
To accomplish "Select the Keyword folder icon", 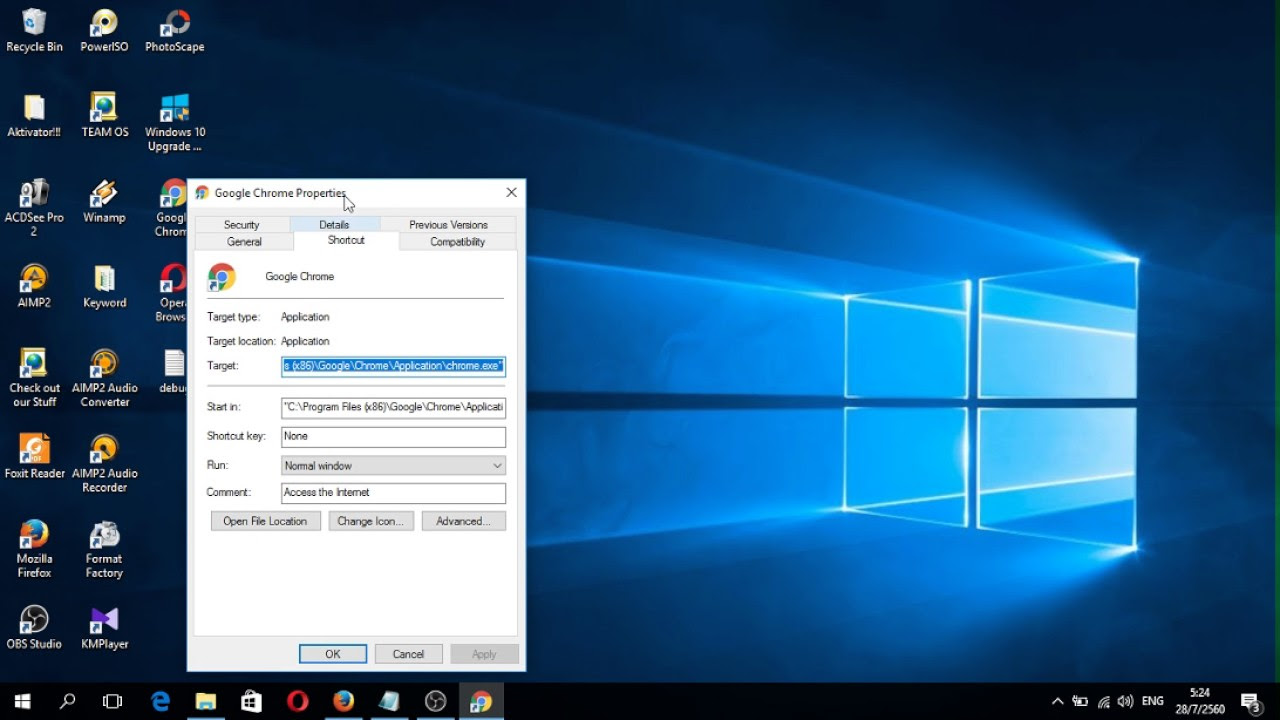I will tap(104, 287).
